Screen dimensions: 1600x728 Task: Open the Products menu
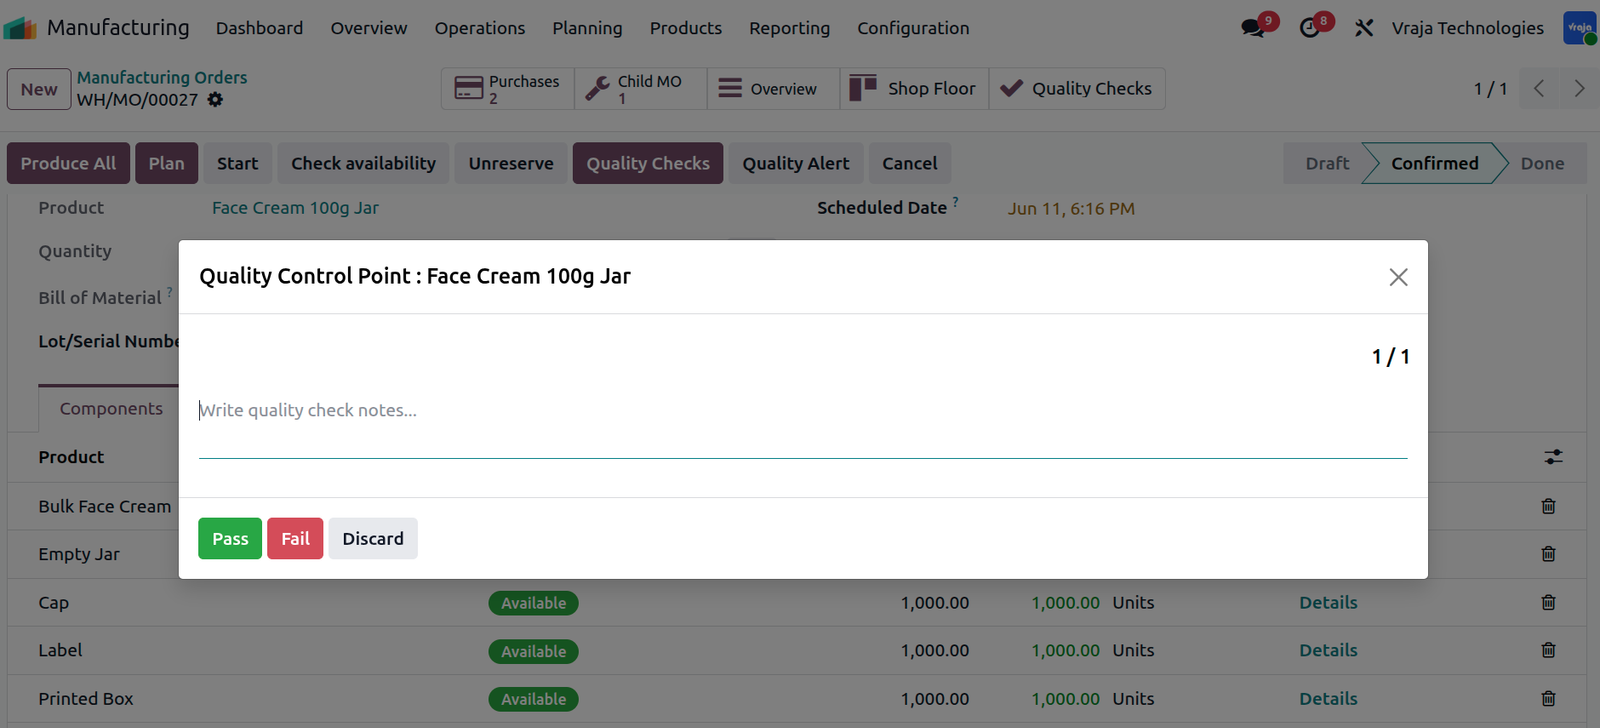(x=686, y=28)
